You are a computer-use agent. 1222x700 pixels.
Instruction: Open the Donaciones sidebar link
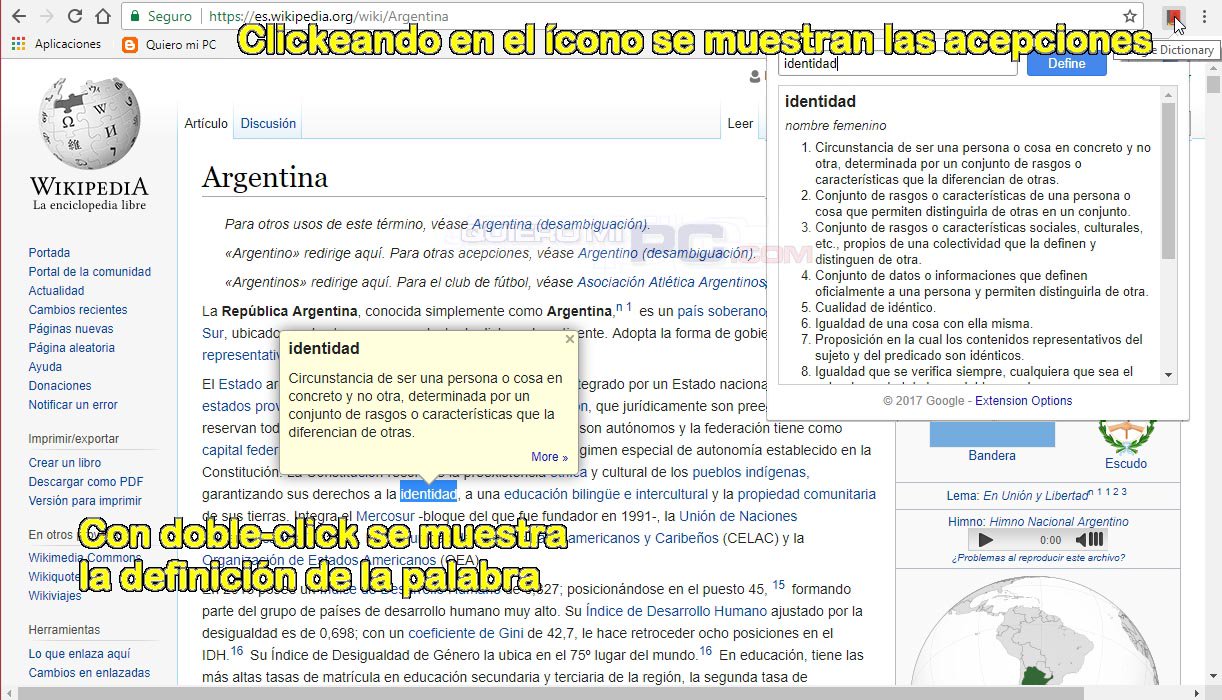(x=60, y=386)
